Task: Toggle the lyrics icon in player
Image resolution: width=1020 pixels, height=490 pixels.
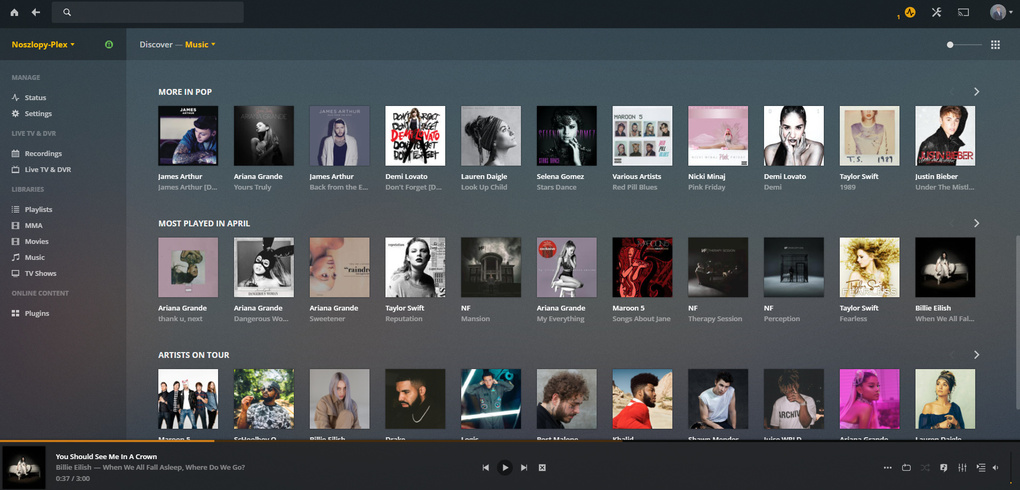Action: click(944, 467)
